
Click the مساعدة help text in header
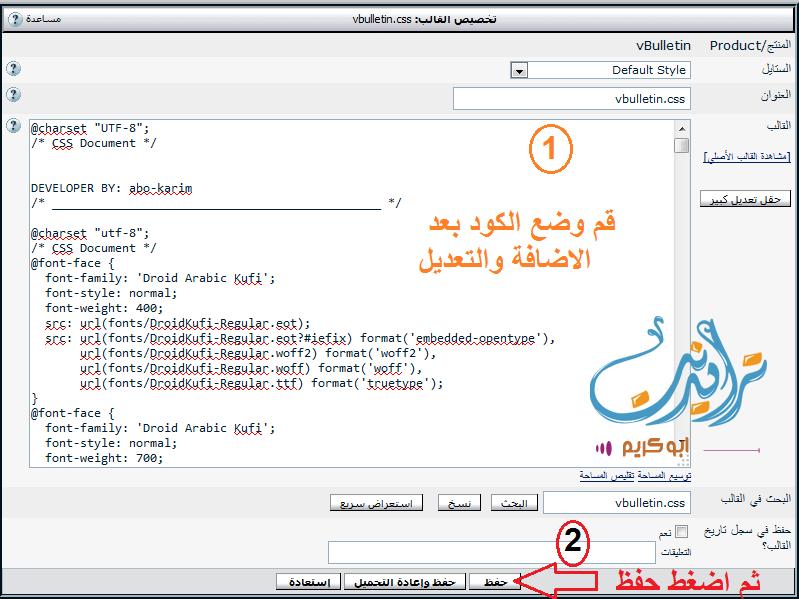(44, 19)
